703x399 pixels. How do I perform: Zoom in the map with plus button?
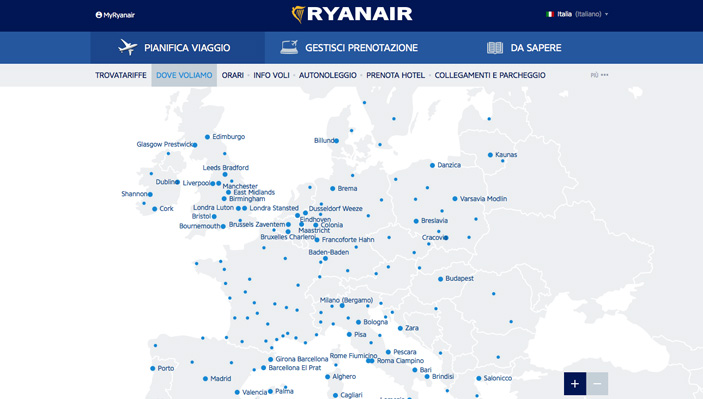tap(575, 384)
